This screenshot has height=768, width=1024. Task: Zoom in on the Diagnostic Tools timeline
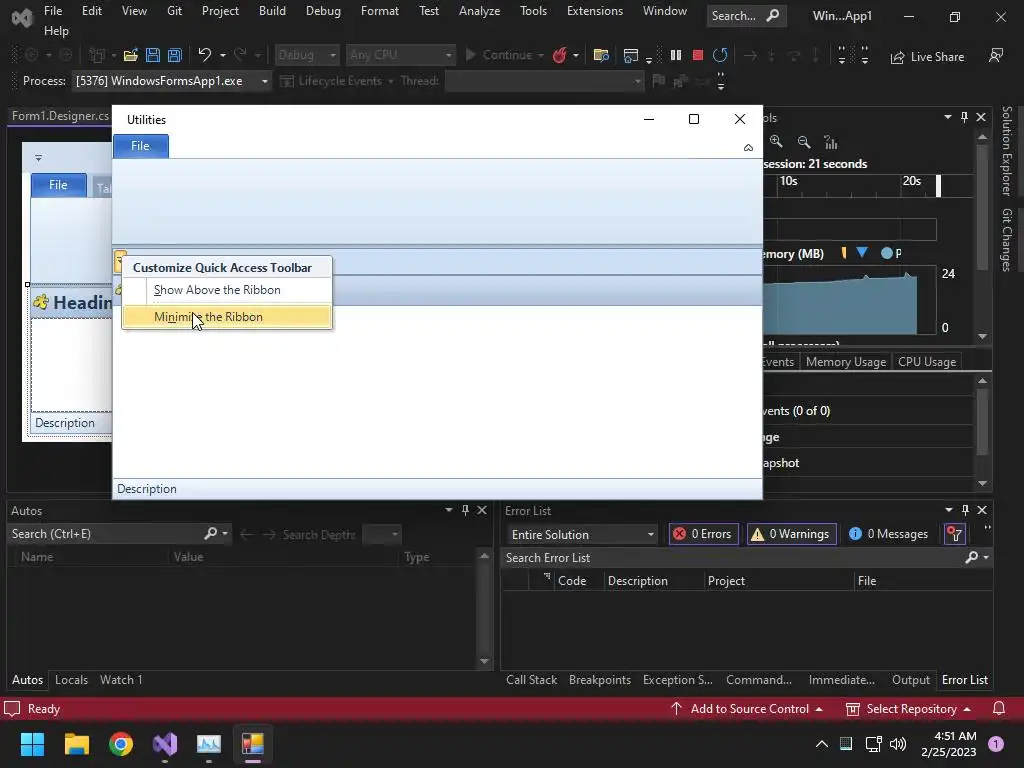776,141
